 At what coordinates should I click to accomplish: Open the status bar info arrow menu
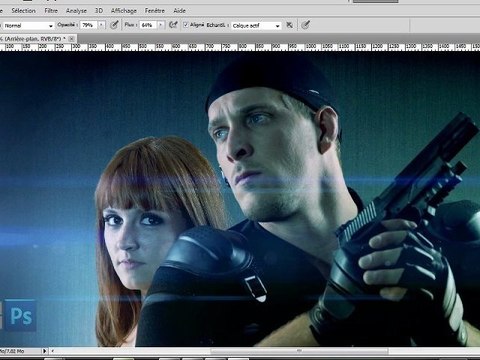[45, 351]
